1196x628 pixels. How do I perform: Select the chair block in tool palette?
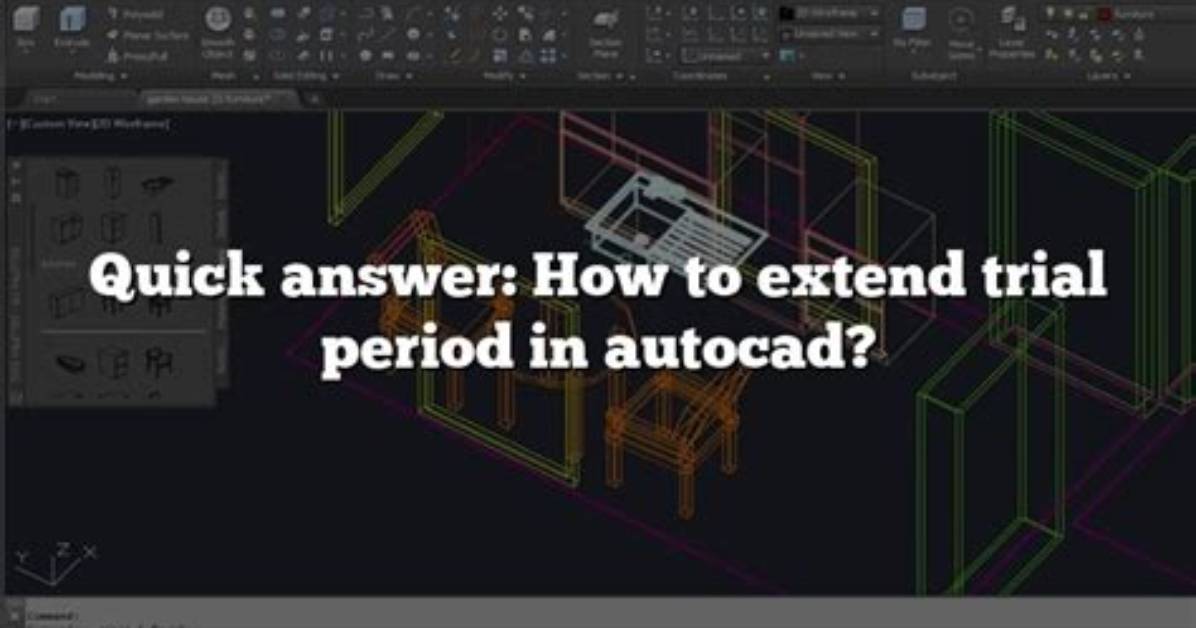[159, 362]
